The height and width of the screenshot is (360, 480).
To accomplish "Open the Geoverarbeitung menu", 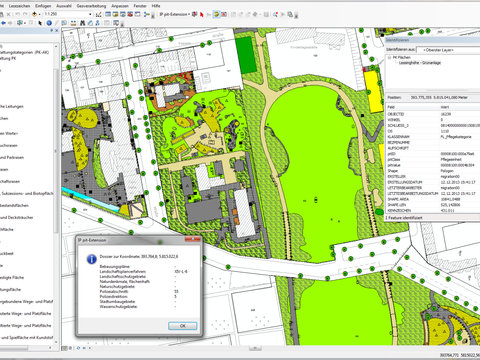I will click(91, 6).
